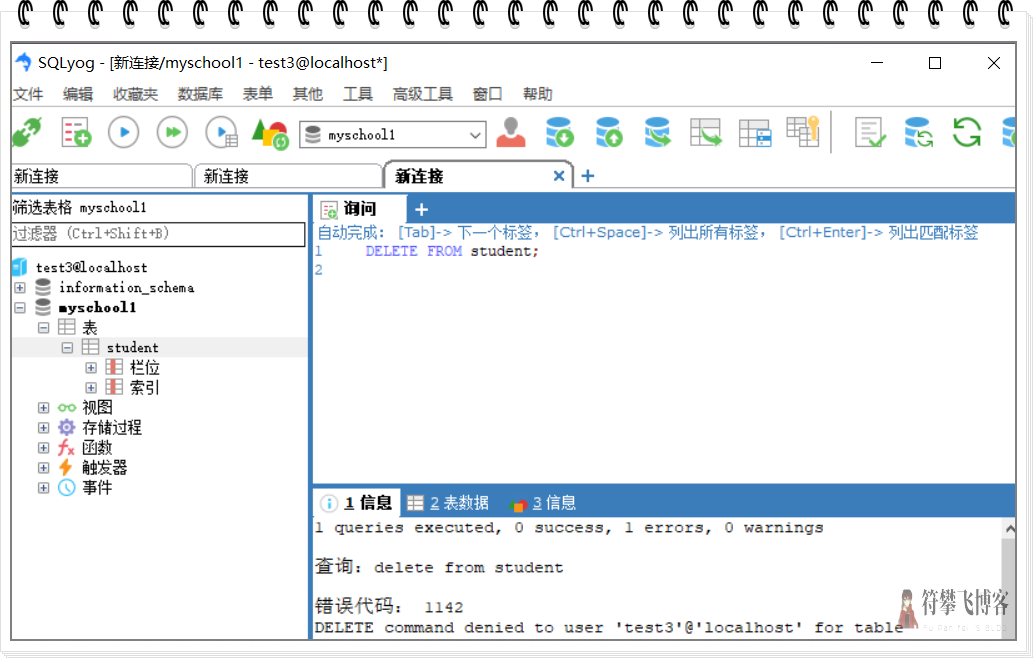Expand the 存储过程 stored procedures node
Image resolution: width=1033 pixels, height=658 pixels.
(43, 427)
